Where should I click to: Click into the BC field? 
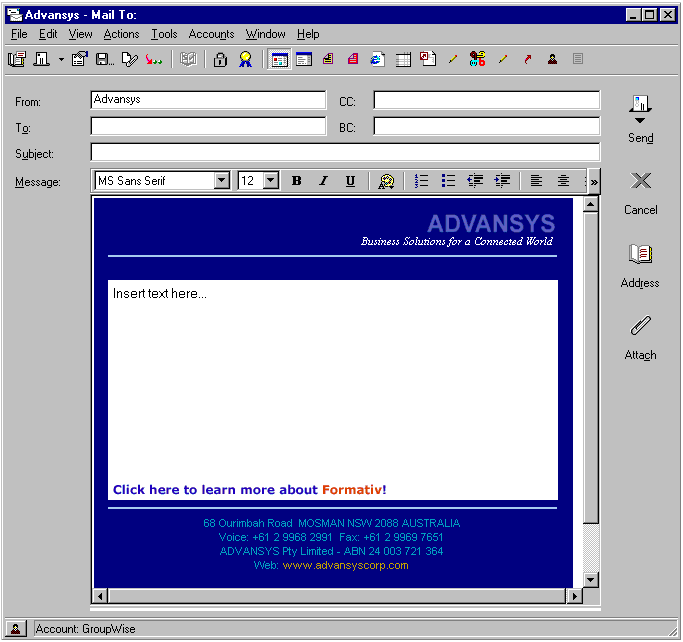point(487,126)
